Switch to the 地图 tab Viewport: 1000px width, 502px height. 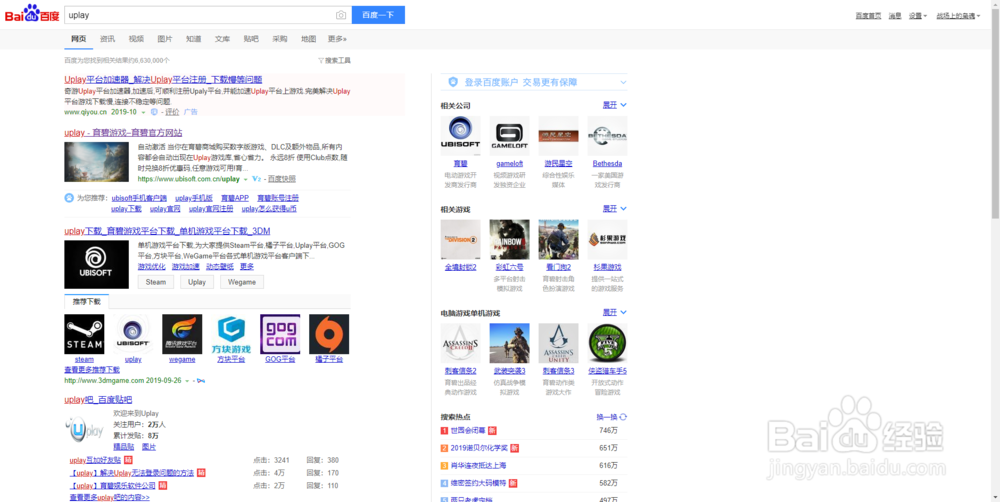click(308, 39)
